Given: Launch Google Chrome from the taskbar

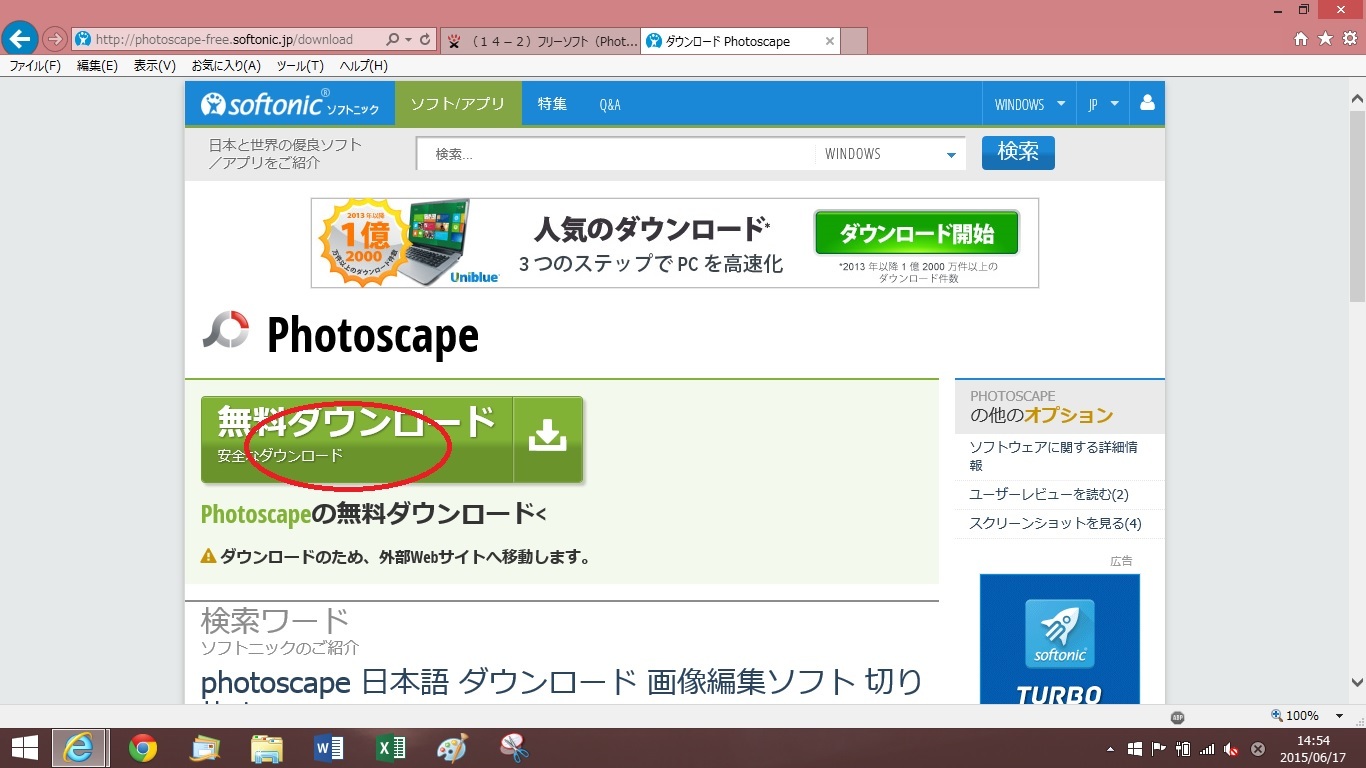Looking at the screenshot, I should click(x=143, y=748).
